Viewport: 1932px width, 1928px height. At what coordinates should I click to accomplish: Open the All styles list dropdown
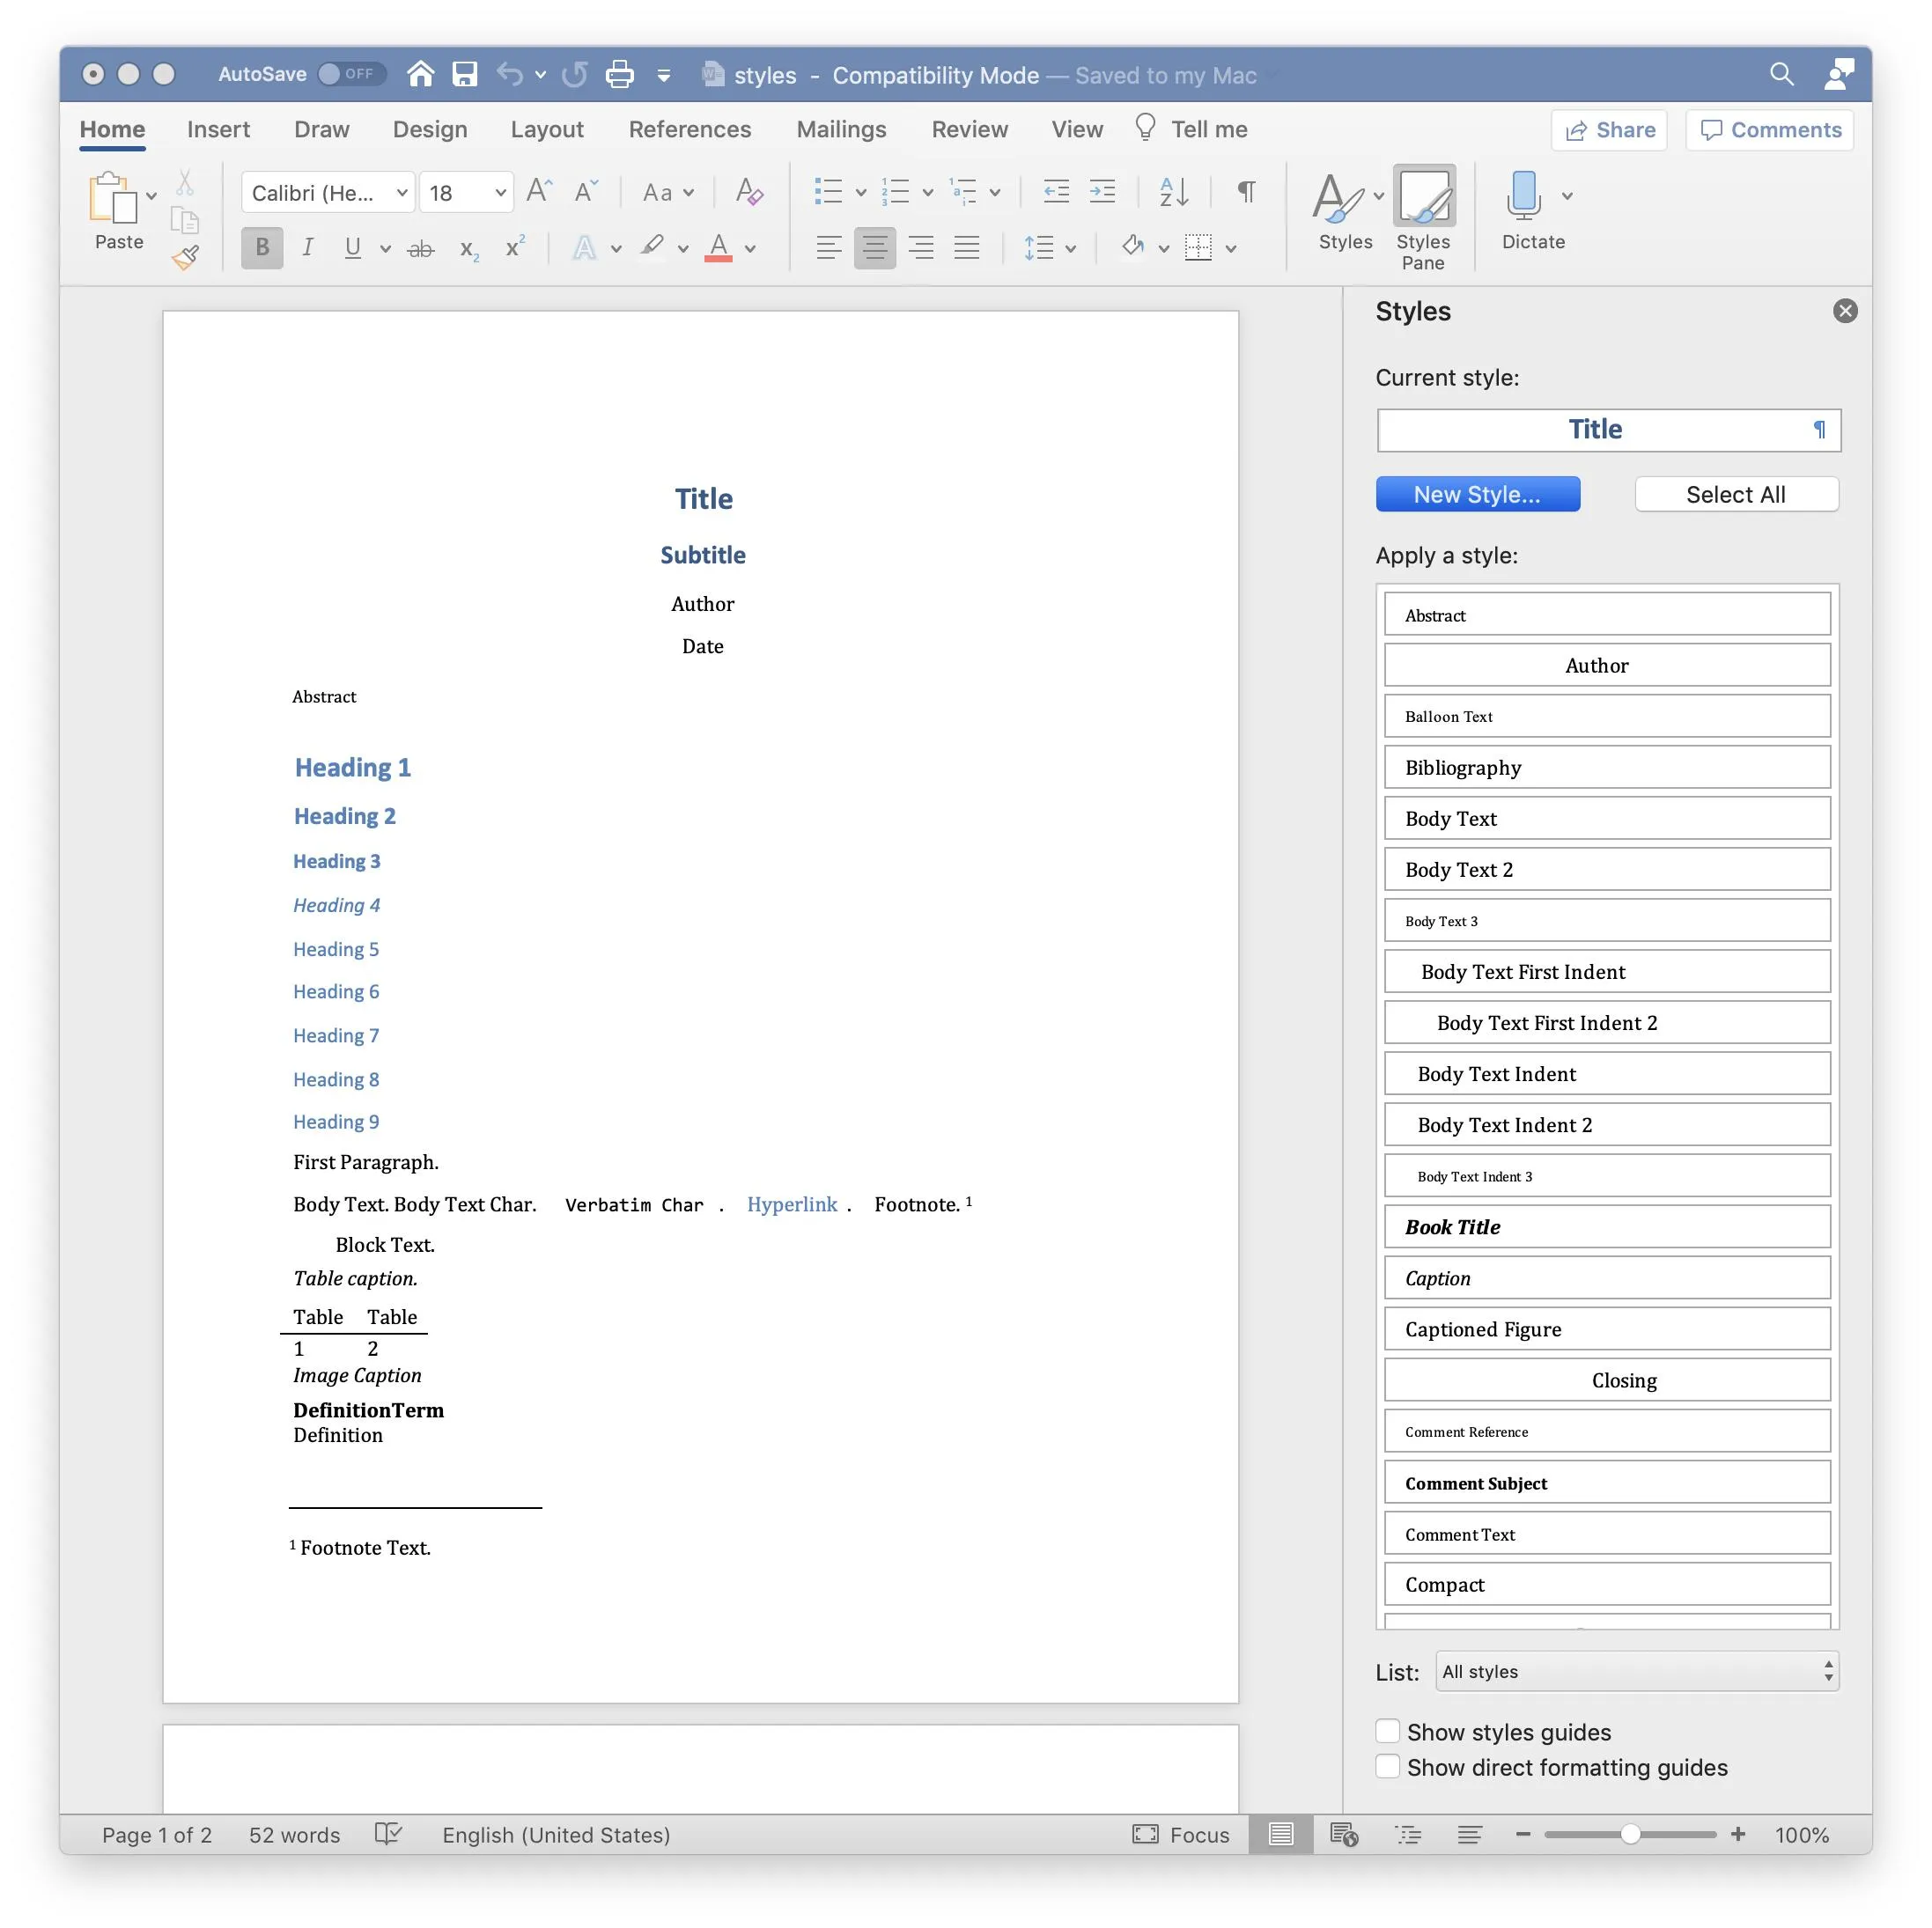[x=1636, y=1671]
